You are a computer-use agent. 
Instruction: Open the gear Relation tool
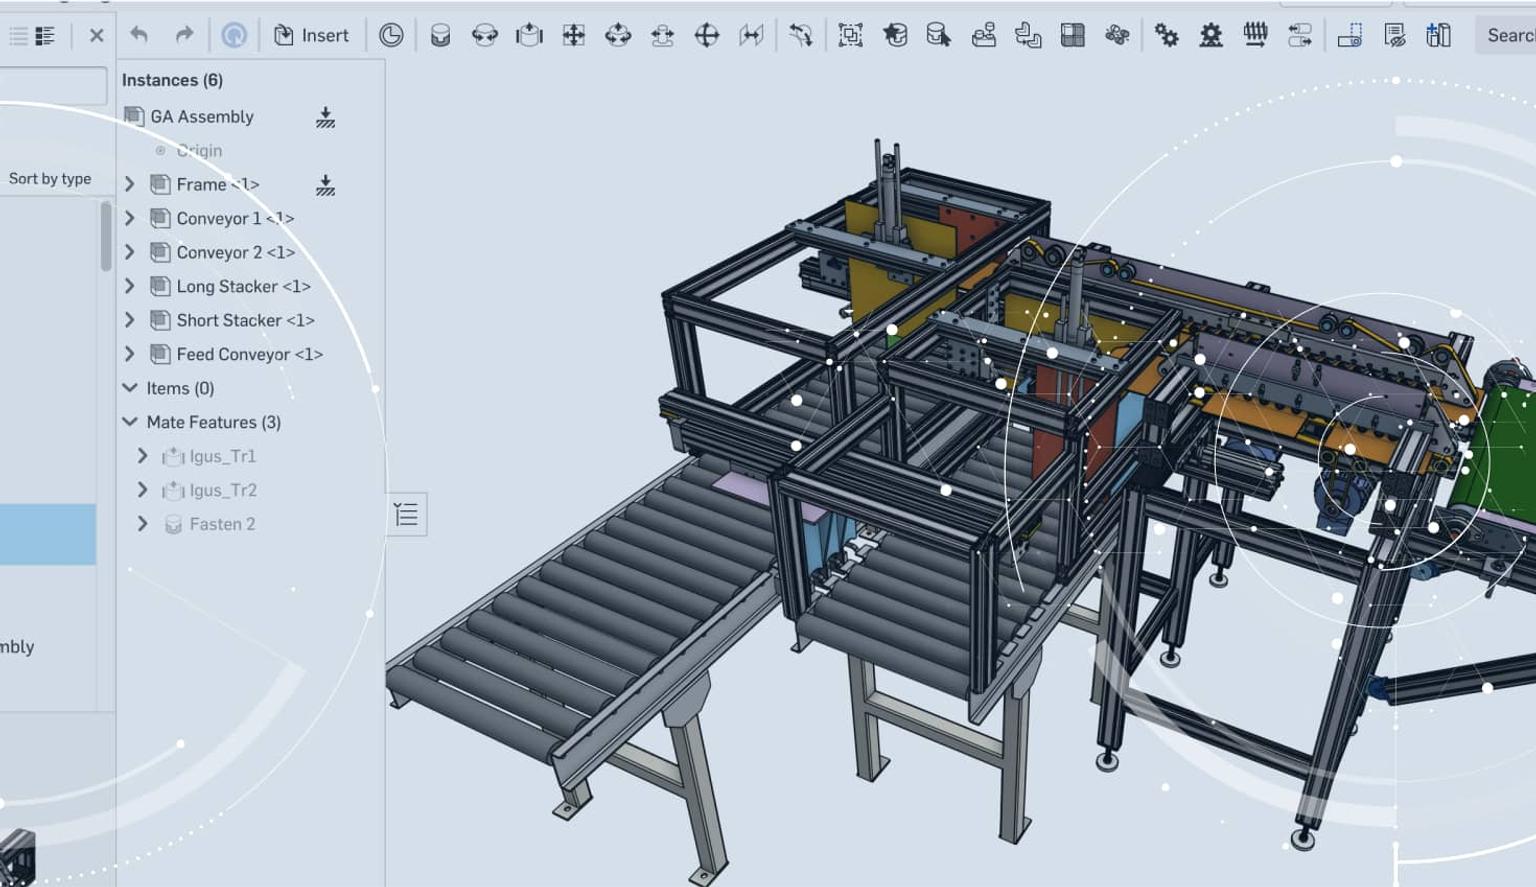[x=1167, y=35]
